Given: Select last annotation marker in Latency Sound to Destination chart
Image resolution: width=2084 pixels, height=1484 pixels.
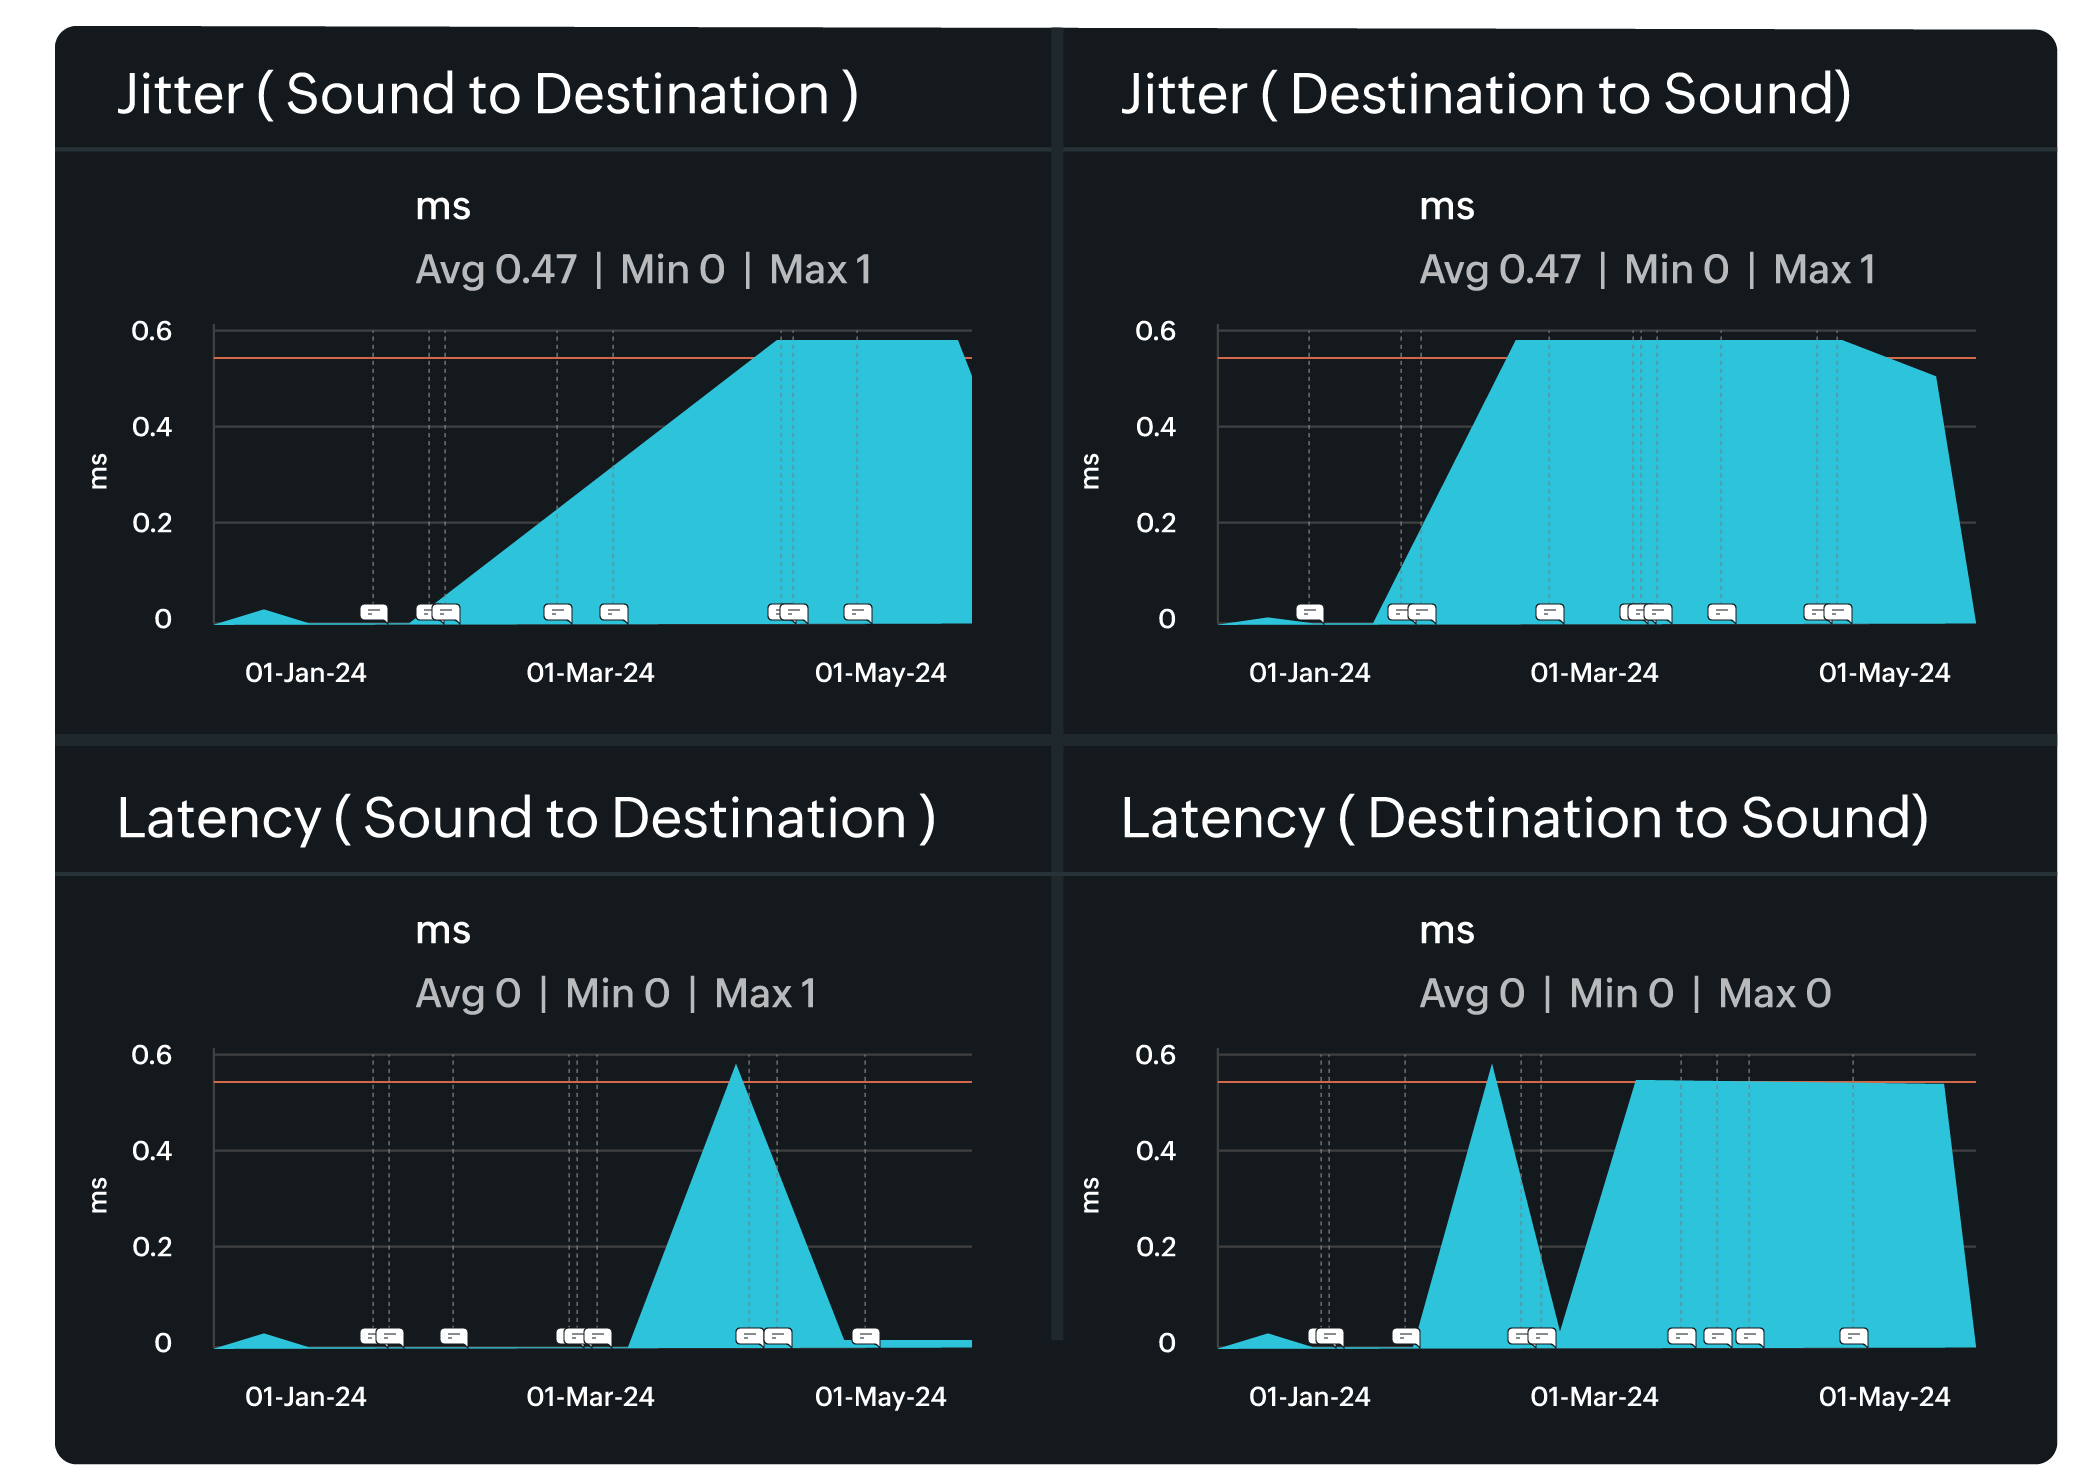Looking at the screenshot, I should point(866,1336).
